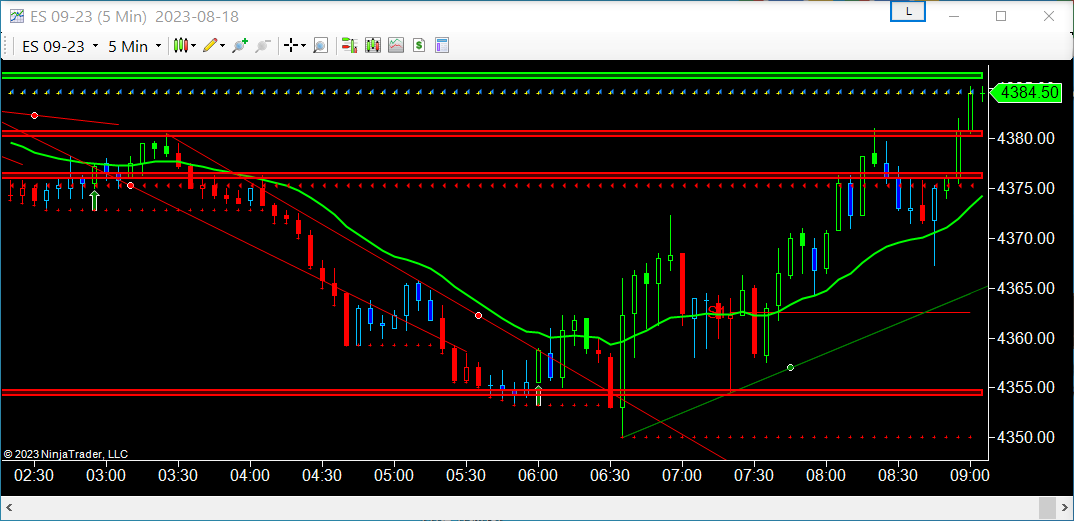The image size is (1074, 521).
Task: Click the 09:00 time axis label
Action: pyautogui.click(x=970, y=475)
